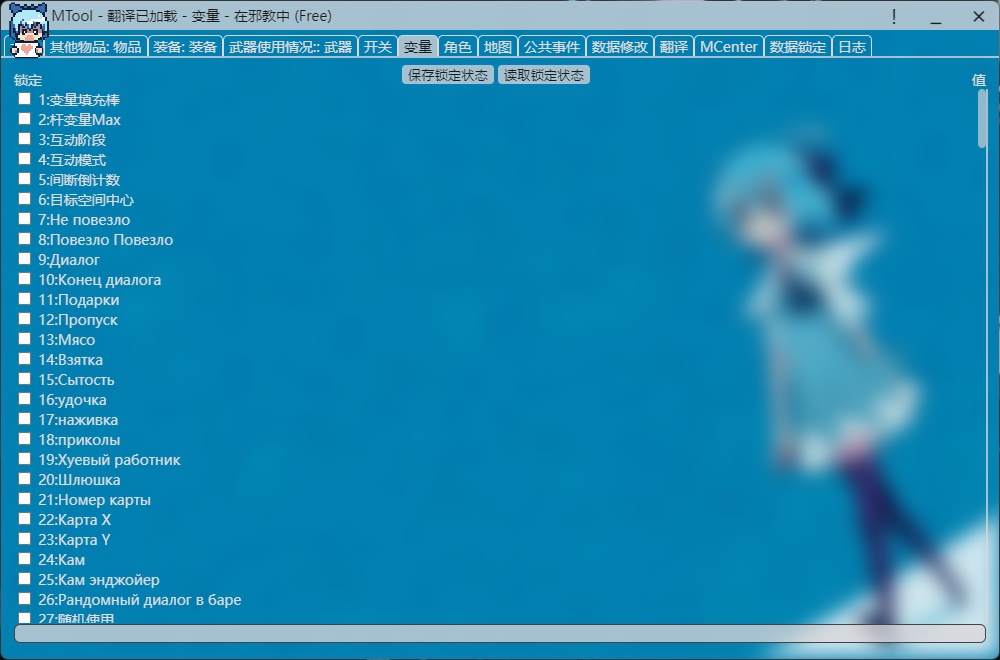
Task: Click the horizontal scrollbar at the bottom
Action: click(x=500, y=631)
